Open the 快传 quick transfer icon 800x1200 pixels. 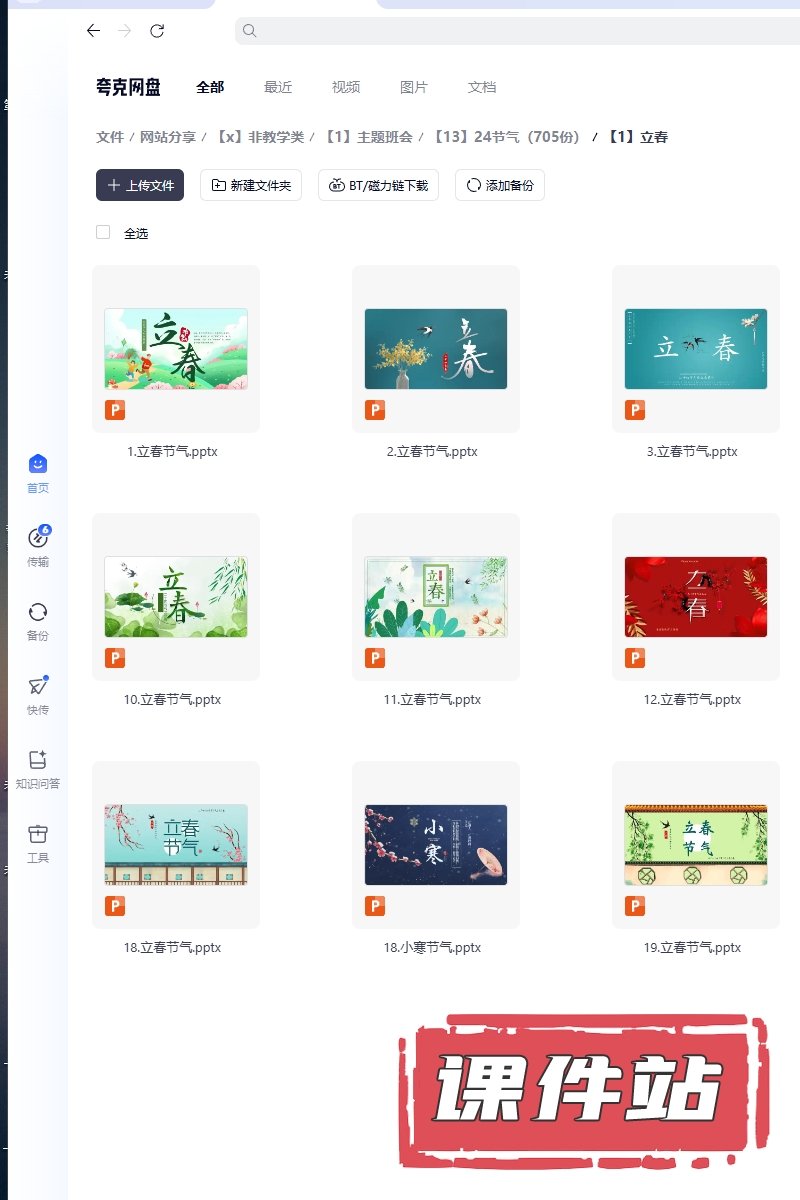38,687
